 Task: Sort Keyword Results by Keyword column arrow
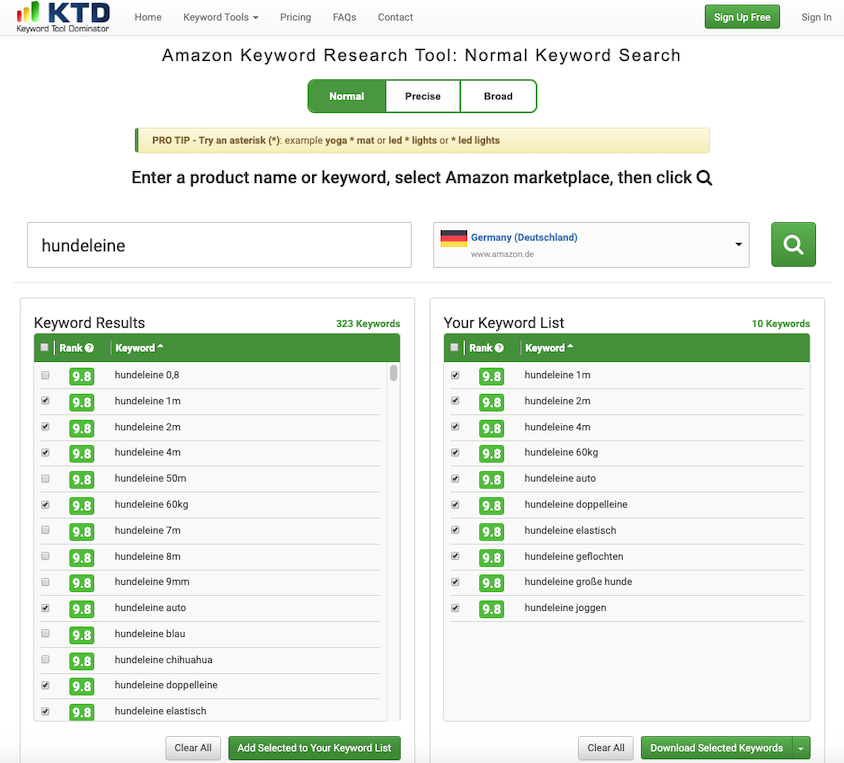tap(161, 348)
